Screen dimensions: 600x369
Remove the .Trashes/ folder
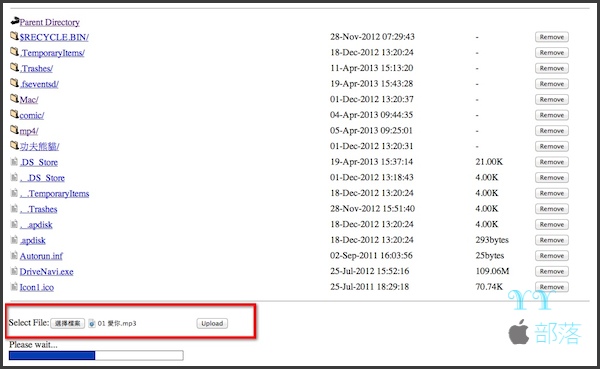tap(552, 69)
